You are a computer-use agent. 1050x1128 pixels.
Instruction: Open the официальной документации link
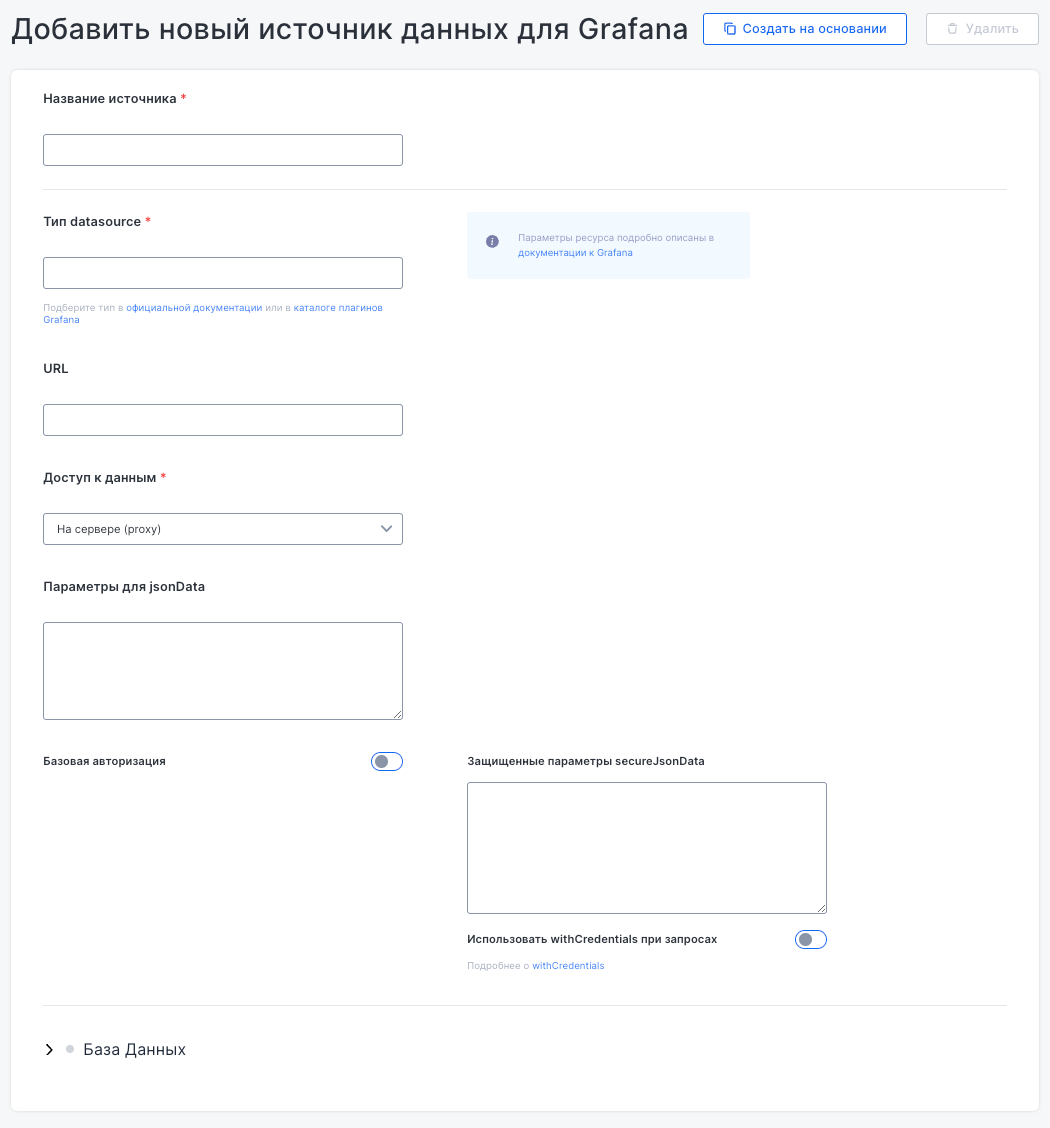194,308
